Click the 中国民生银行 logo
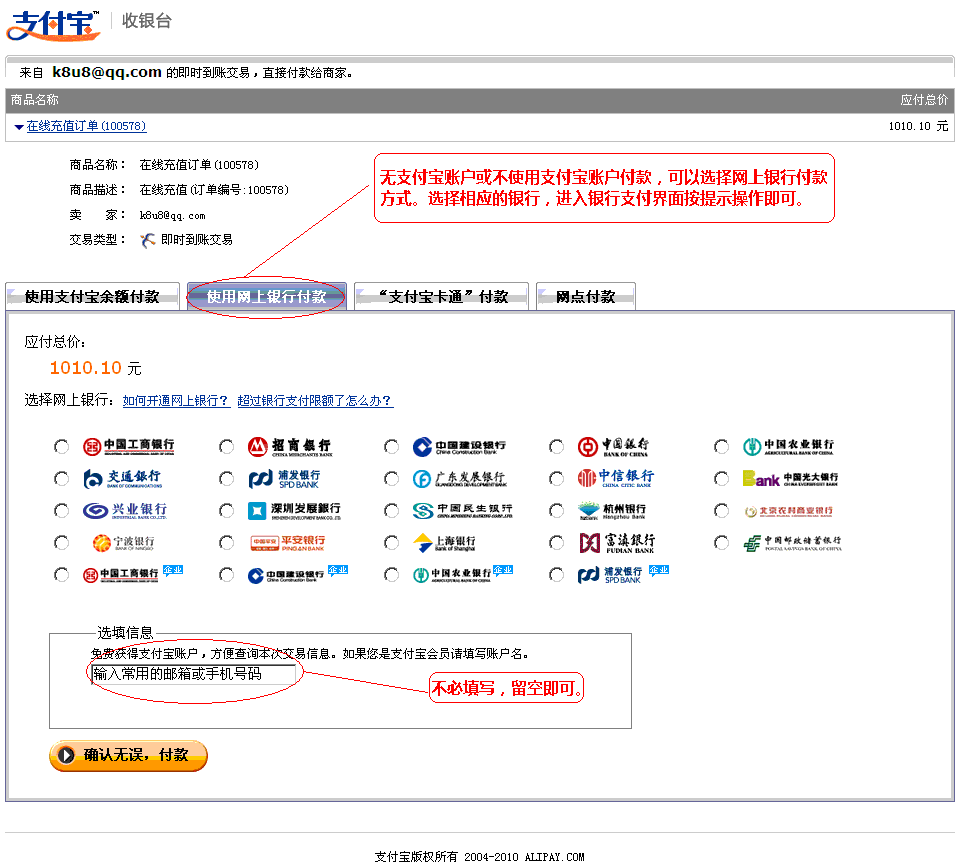The image size is (976, 865). 462,511
